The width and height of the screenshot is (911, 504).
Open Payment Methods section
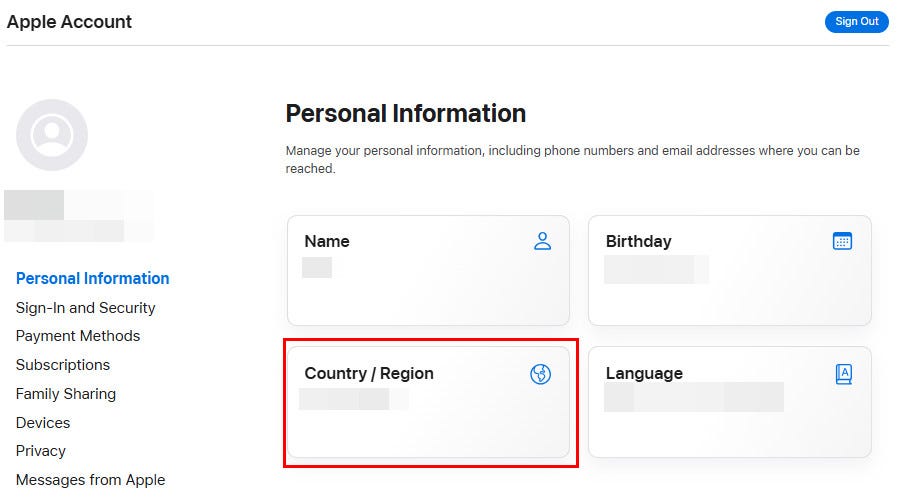pos(78,336)
